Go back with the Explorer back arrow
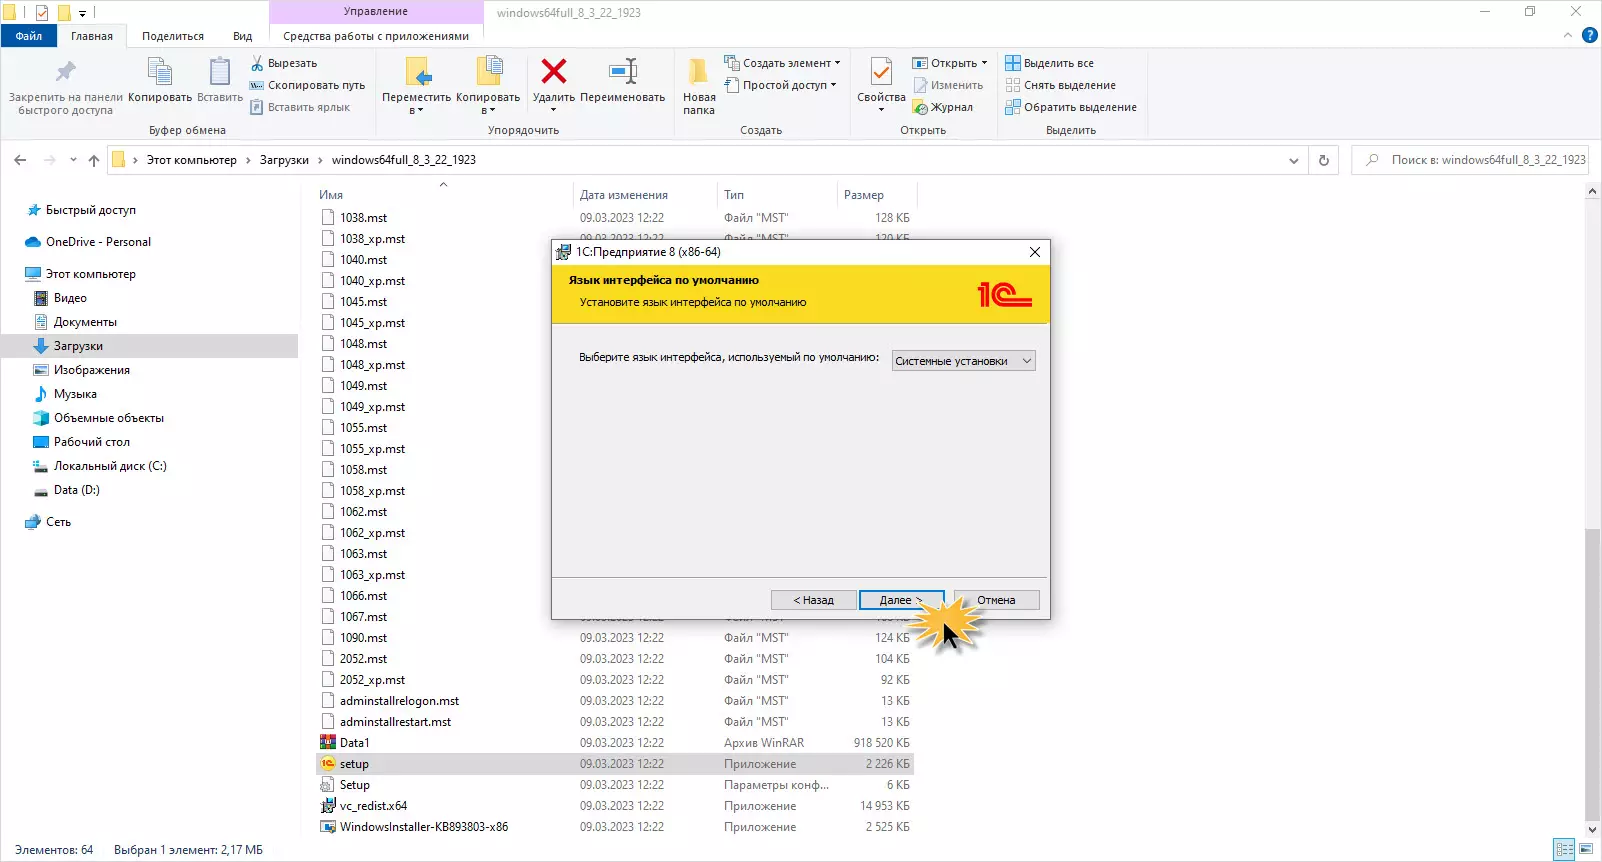Viewport: 1602px width, 862px height. click(20, 160)
